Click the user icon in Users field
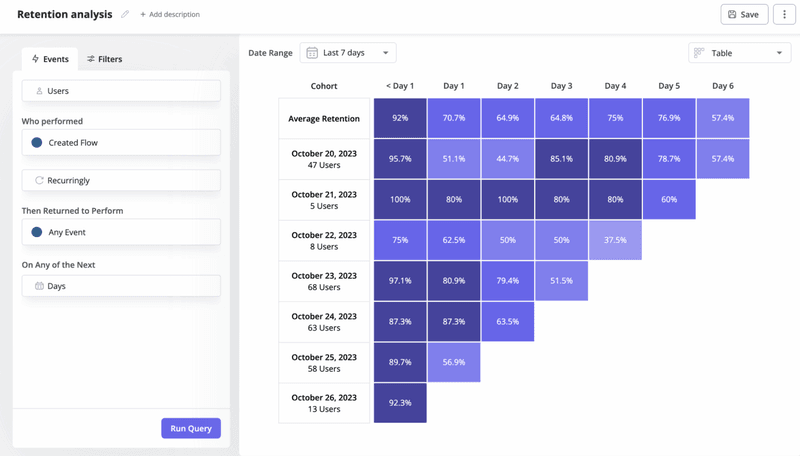800x456 pixels. tap(39, 91)
